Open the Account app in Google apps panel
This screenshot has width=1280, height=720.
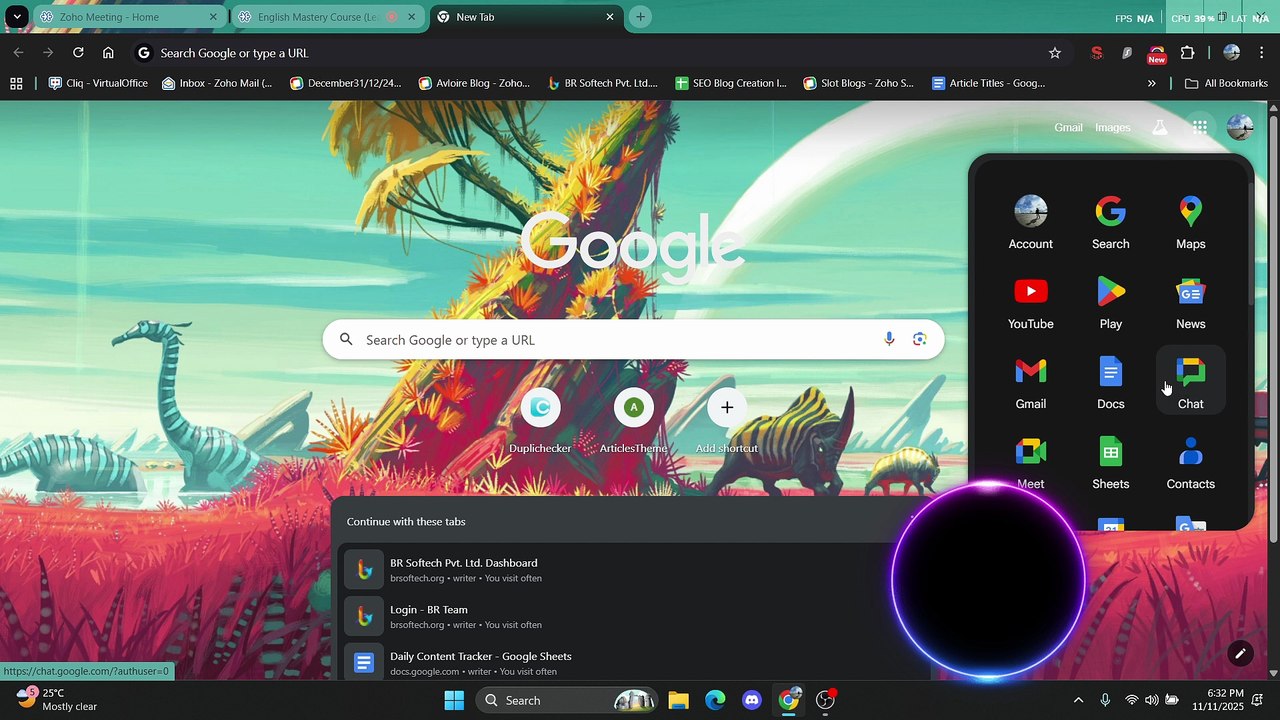[x=1030, y=223]
